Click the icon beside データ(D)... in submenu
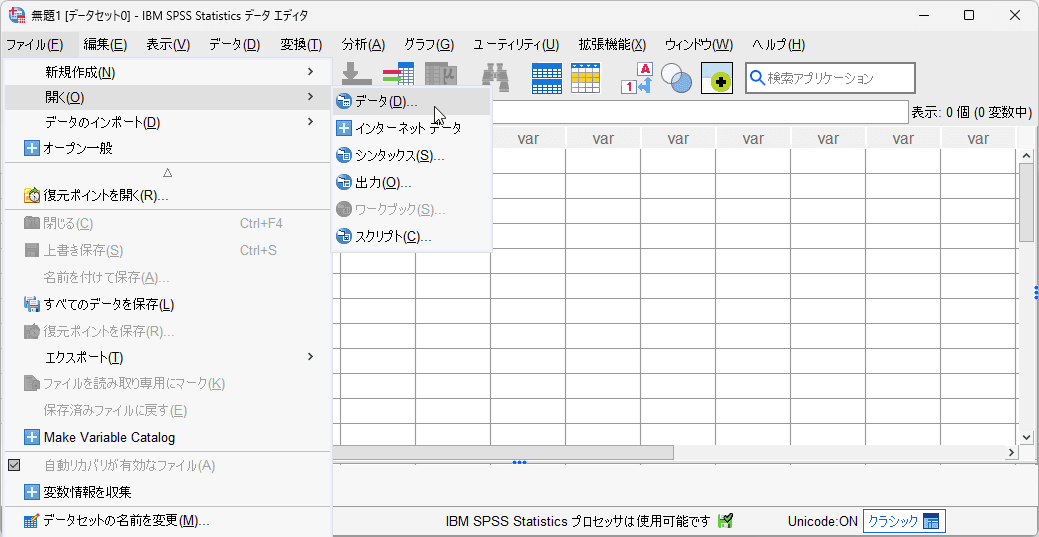The height and width of the screenshot is (537, 1039). click(x=343, y=101)
